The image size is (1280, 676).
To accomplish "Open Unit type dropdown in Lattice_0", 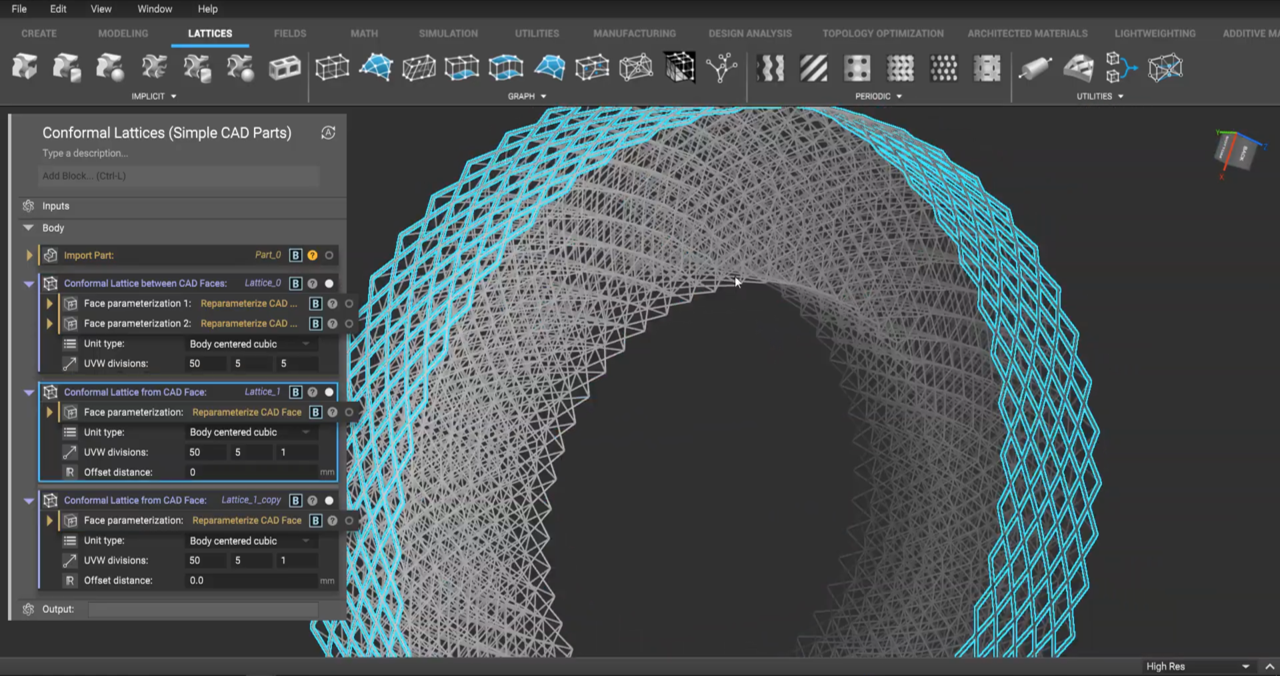I will coord(250,344).
